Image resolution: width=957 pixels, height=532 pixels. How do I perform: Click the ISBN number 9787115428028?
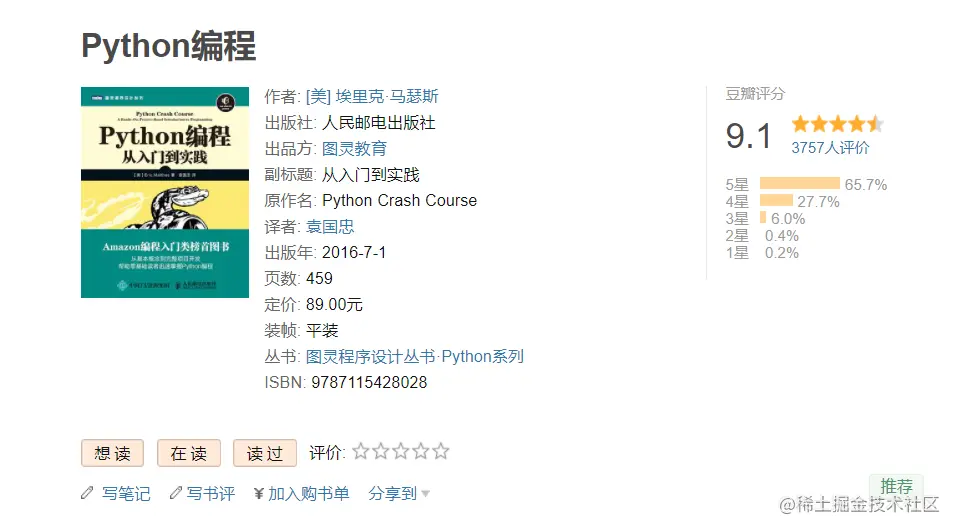[x=369, y=383]
